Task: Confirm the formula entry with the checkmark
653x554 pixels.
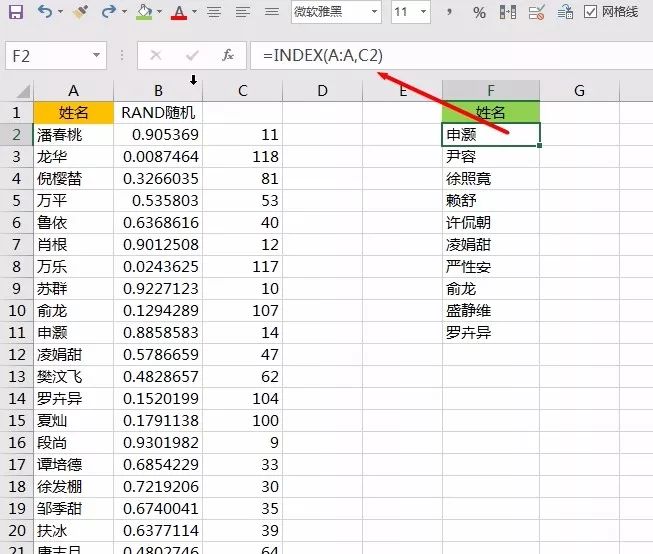Action: [x=192, y=55]
